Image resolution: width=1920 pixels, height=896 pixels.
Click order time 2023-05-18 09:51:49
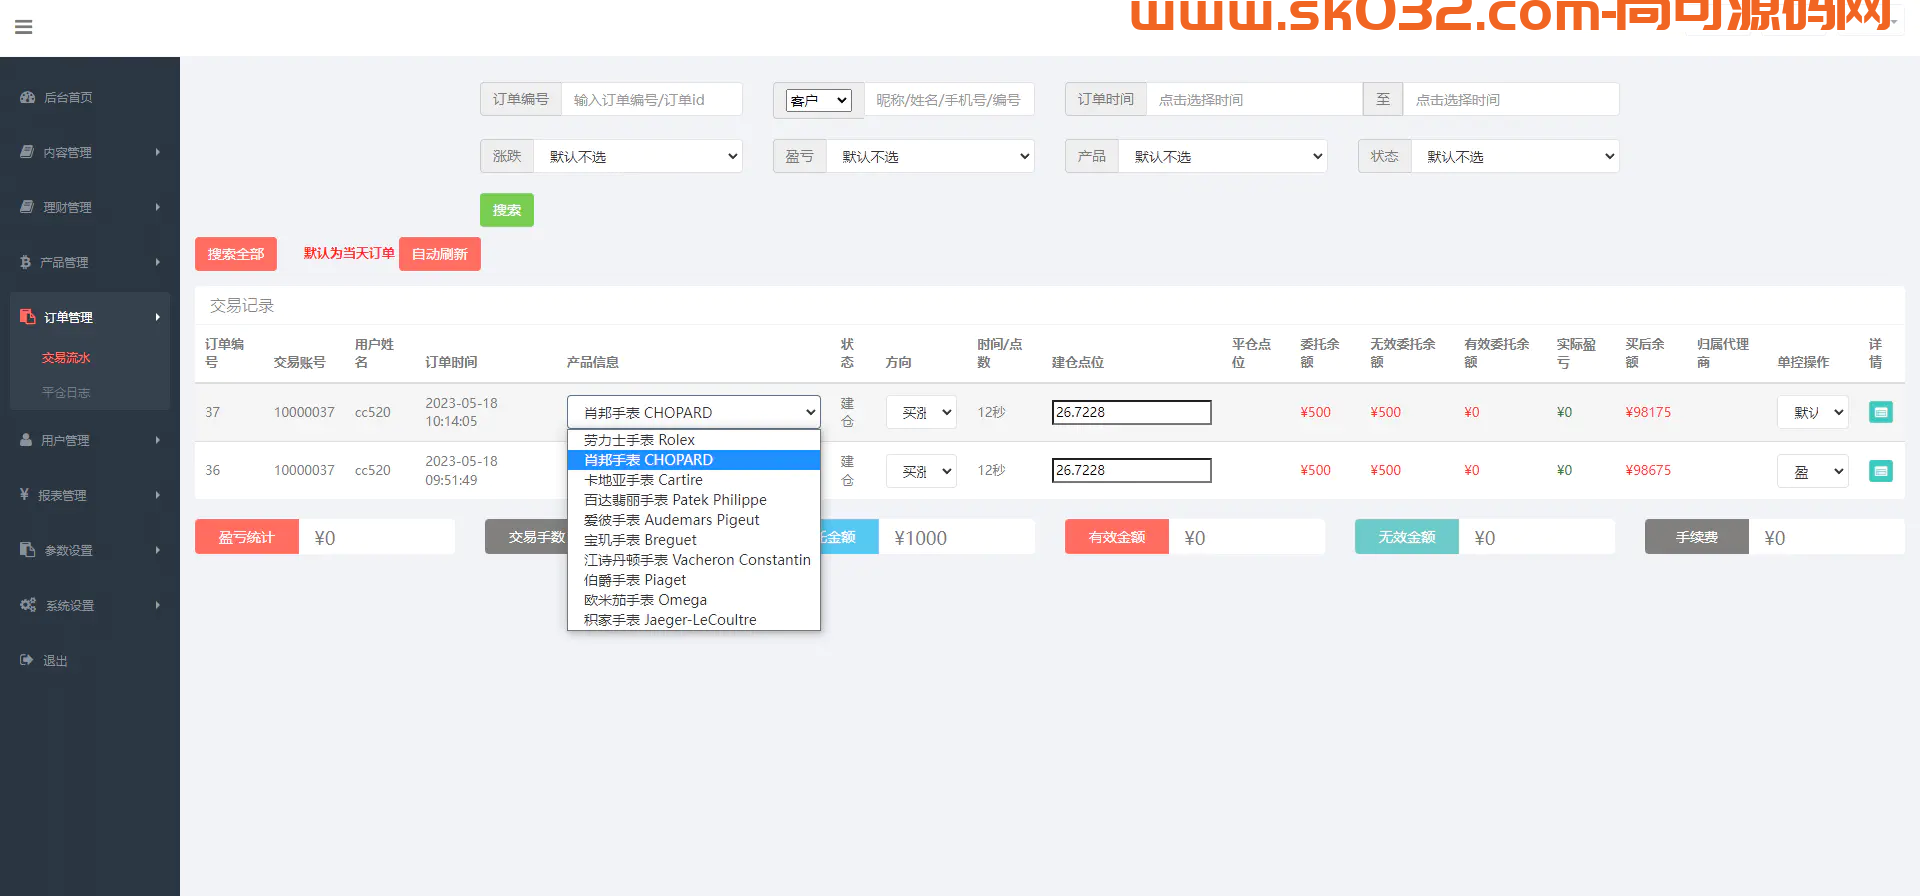click(x=461, y=470)
